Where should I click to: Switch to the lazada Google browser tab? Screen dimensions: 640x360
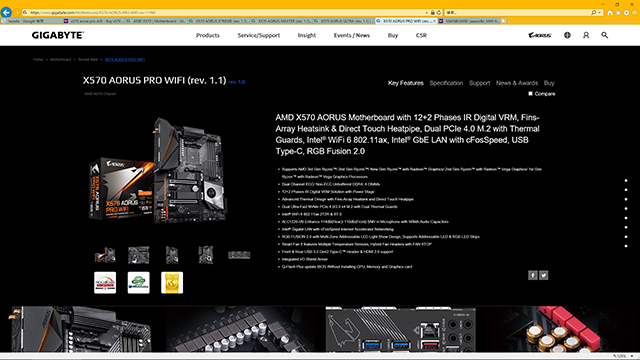pyautogui.click(x=31, y=21)
